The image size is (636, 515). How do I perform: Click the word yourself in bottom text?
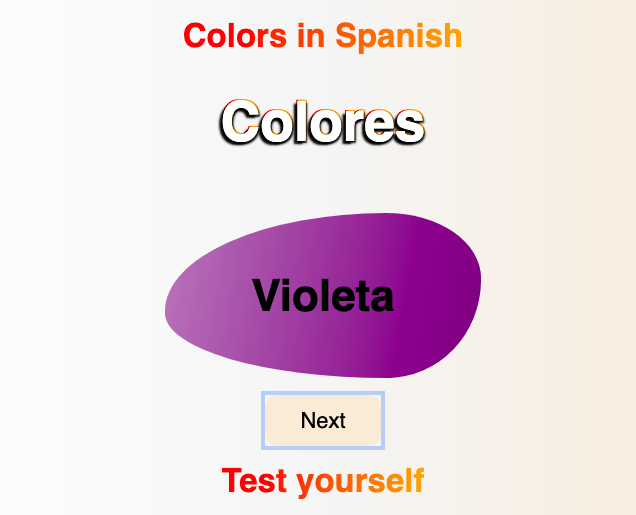click(x=360, y=482)
